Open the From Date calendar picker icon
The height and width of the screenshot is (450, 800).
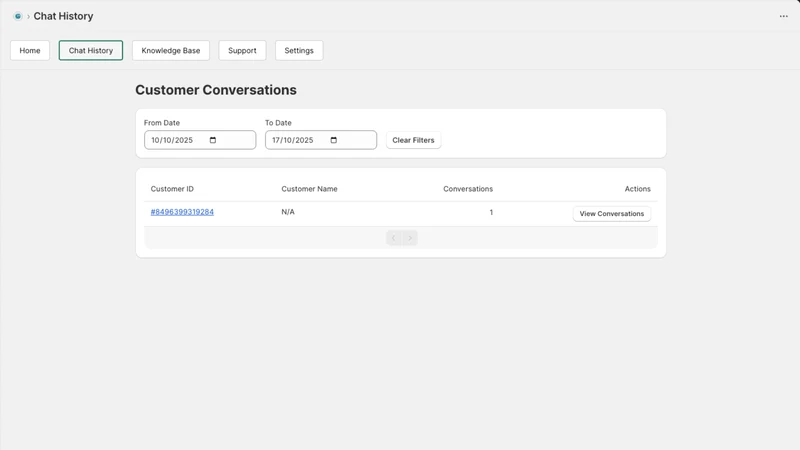pos(213,140)
